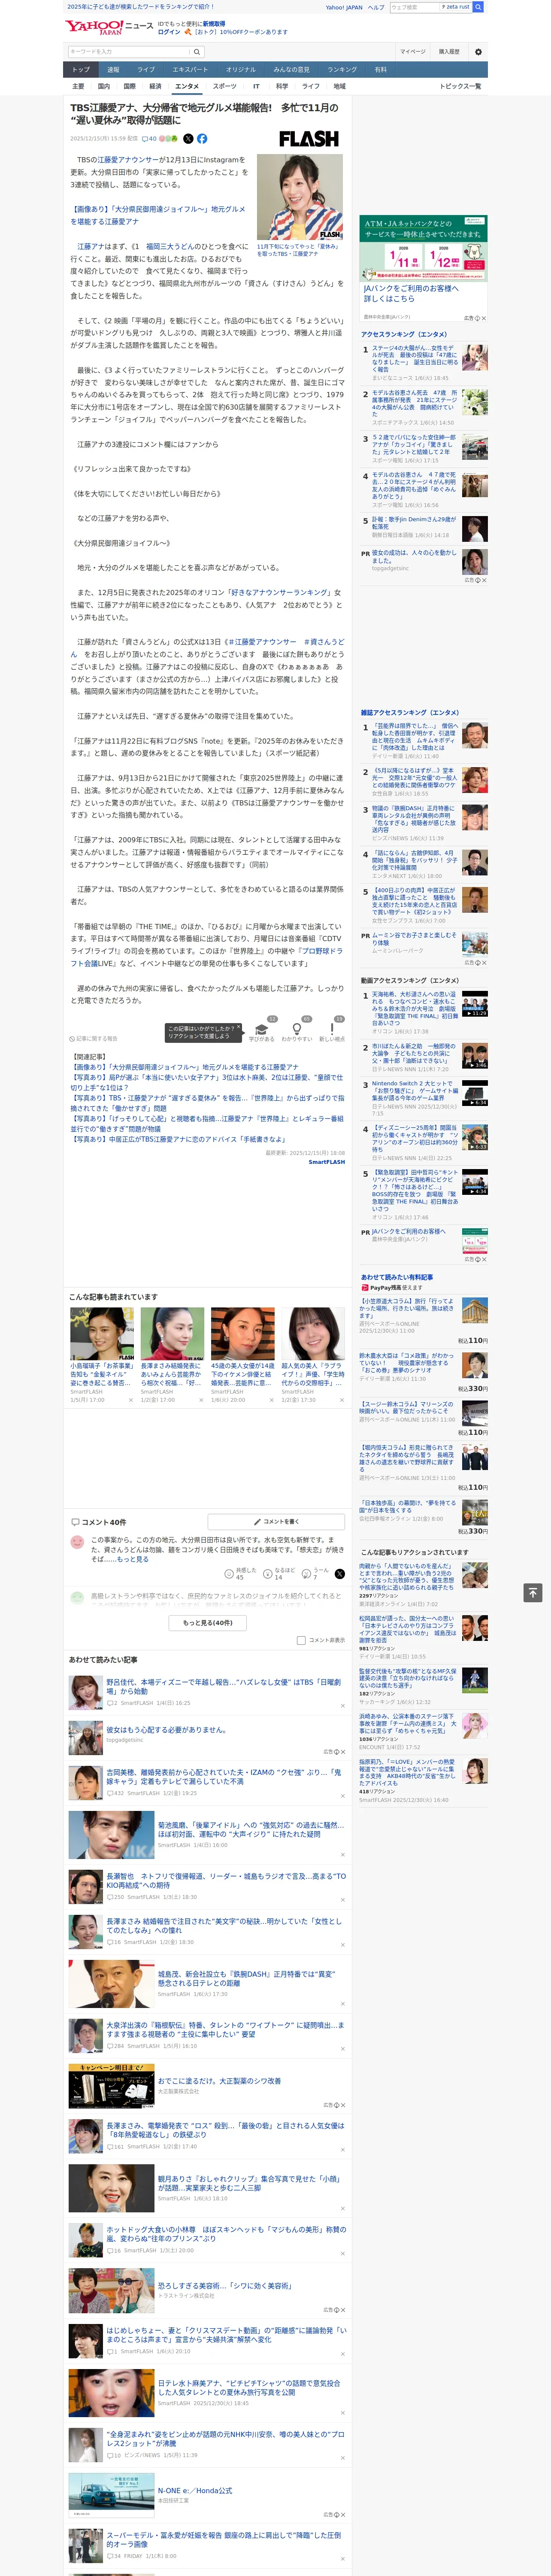
Task: Expand first comment with もっと見る link
Action: coord(133,1559)
